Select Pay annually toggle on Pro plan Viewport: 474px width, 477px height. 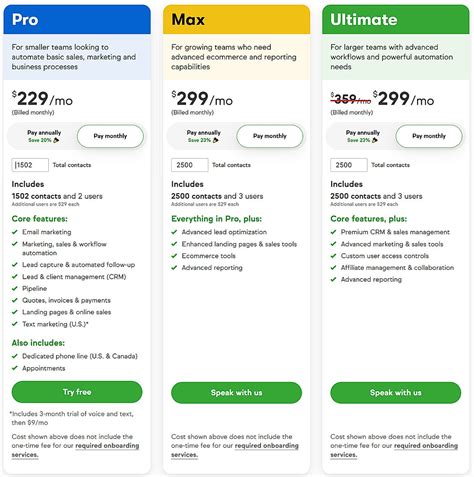coord(44,136)
